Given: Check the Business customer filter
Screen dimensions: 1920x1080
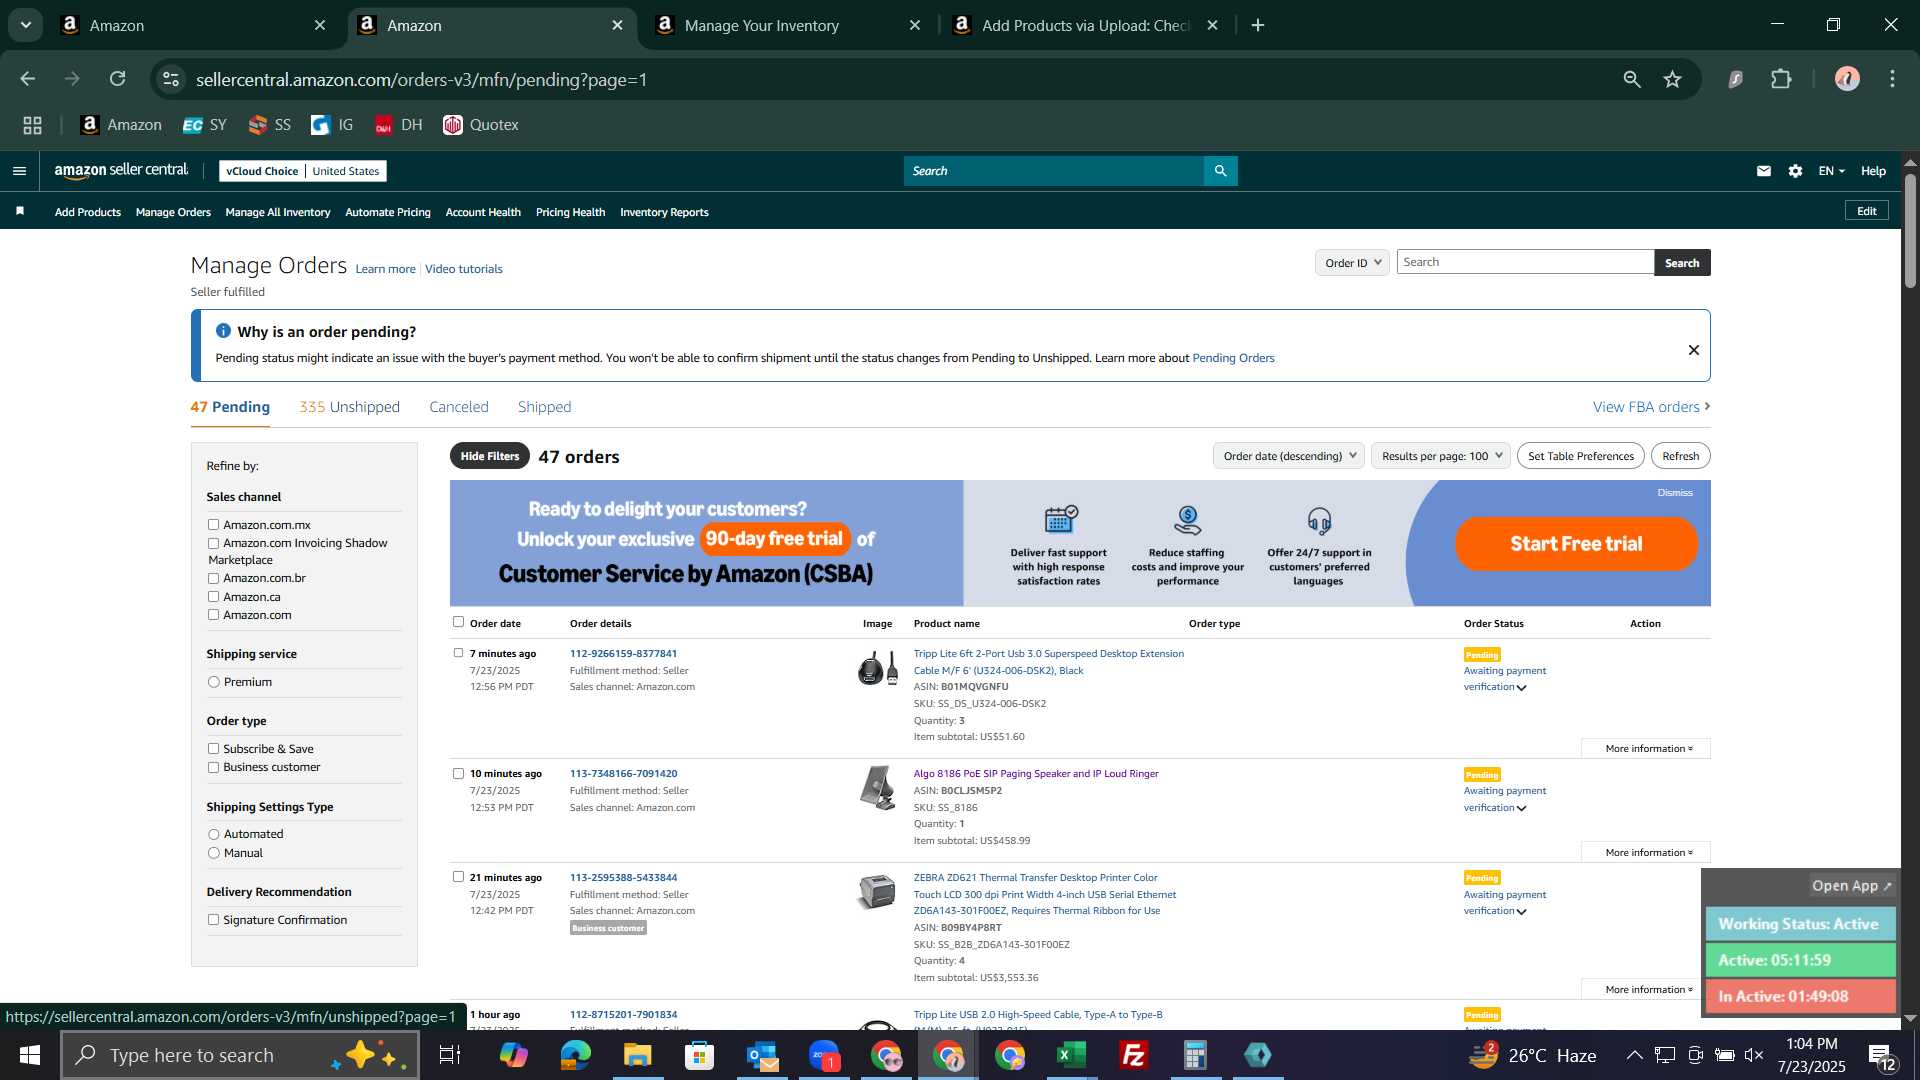Looking at the screenshot, I should [213, 767].
